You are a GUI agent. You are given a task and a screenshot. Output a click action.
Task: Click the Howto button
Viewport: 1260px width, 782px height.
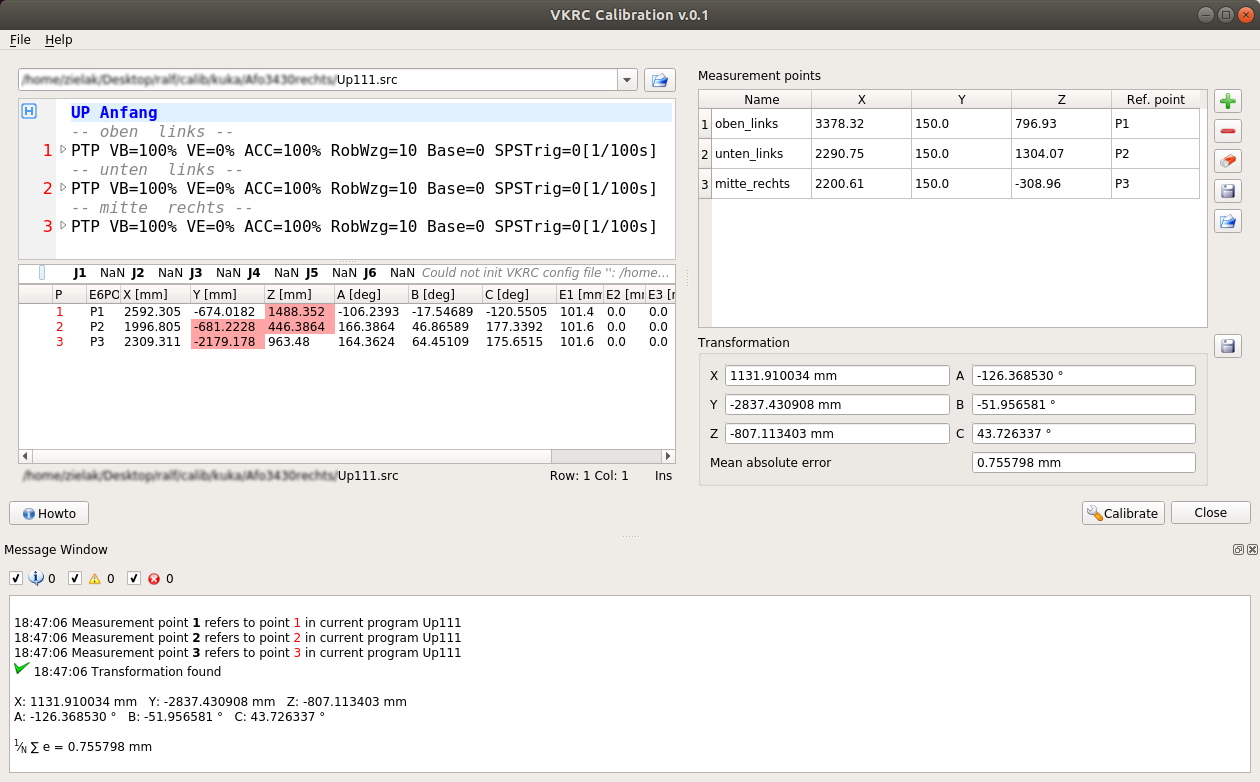tap(49, 513)
